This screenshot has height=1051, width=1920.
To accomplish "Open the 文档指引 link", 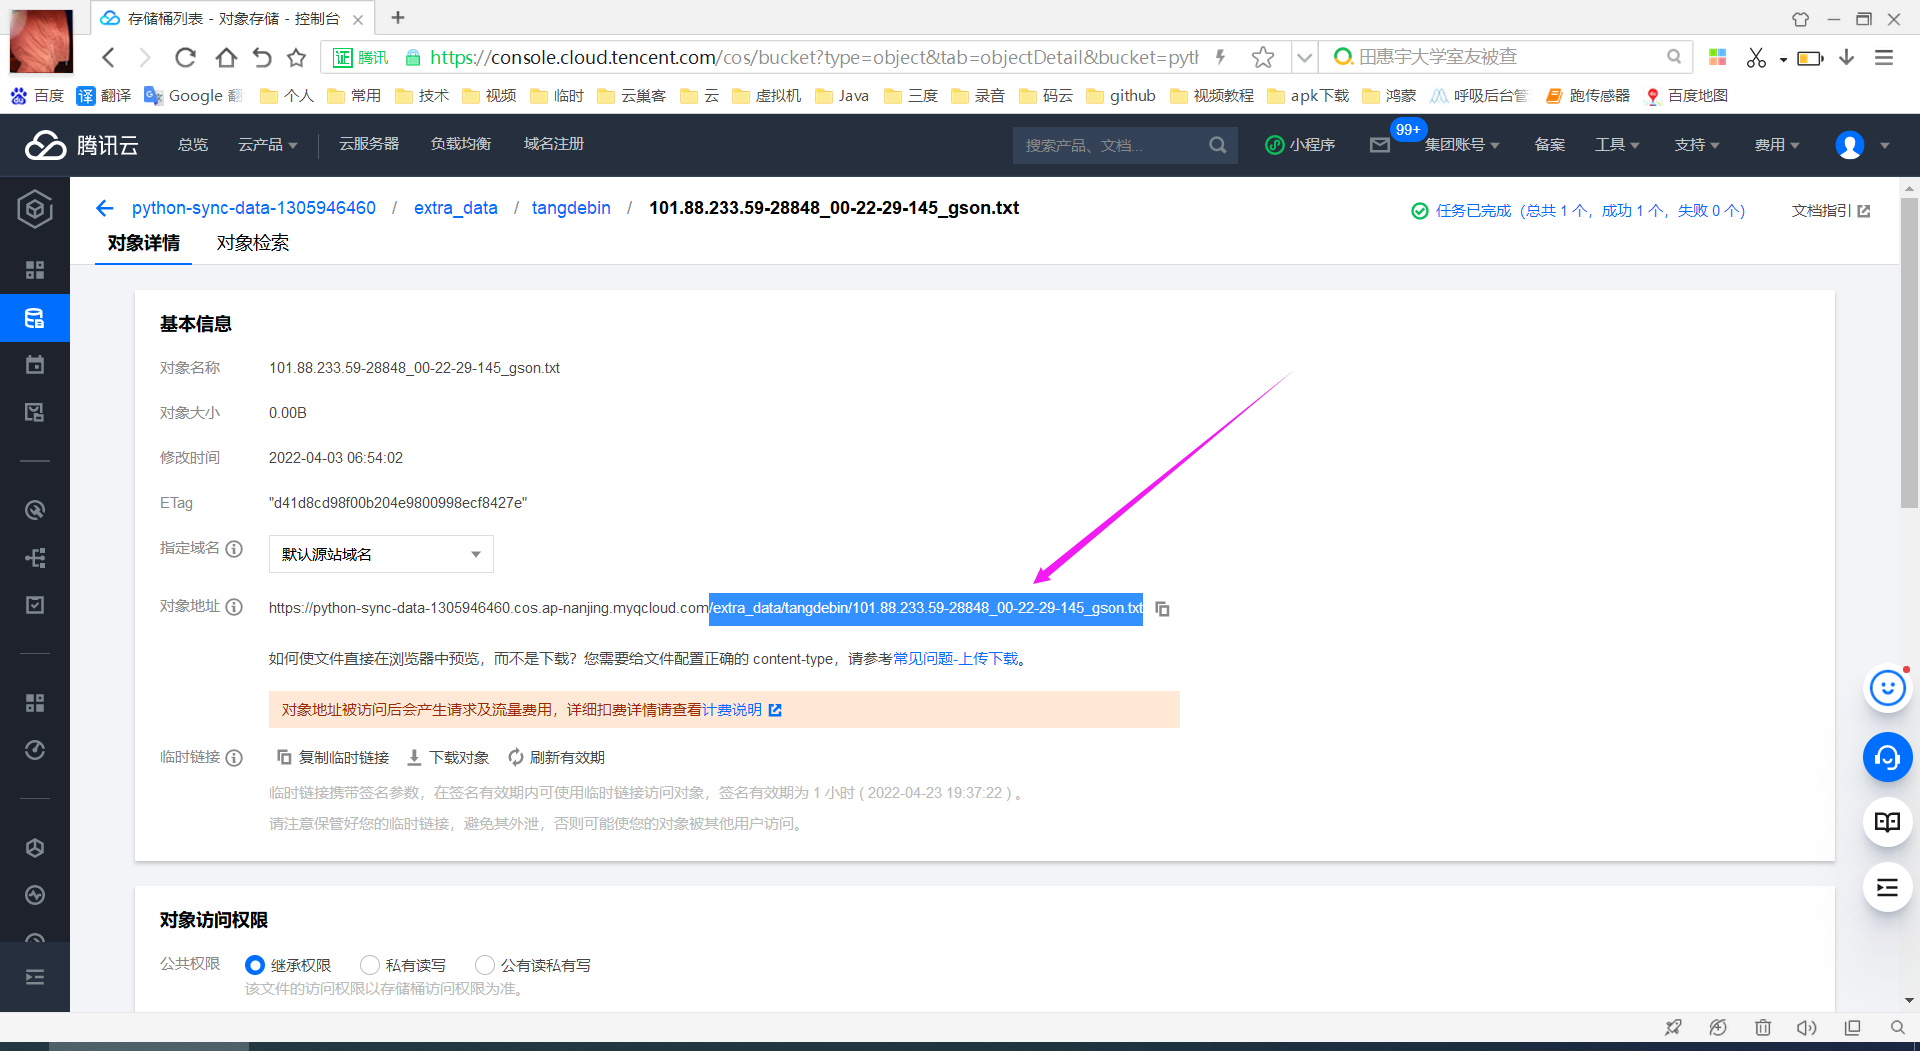I will pos(1830,211).
